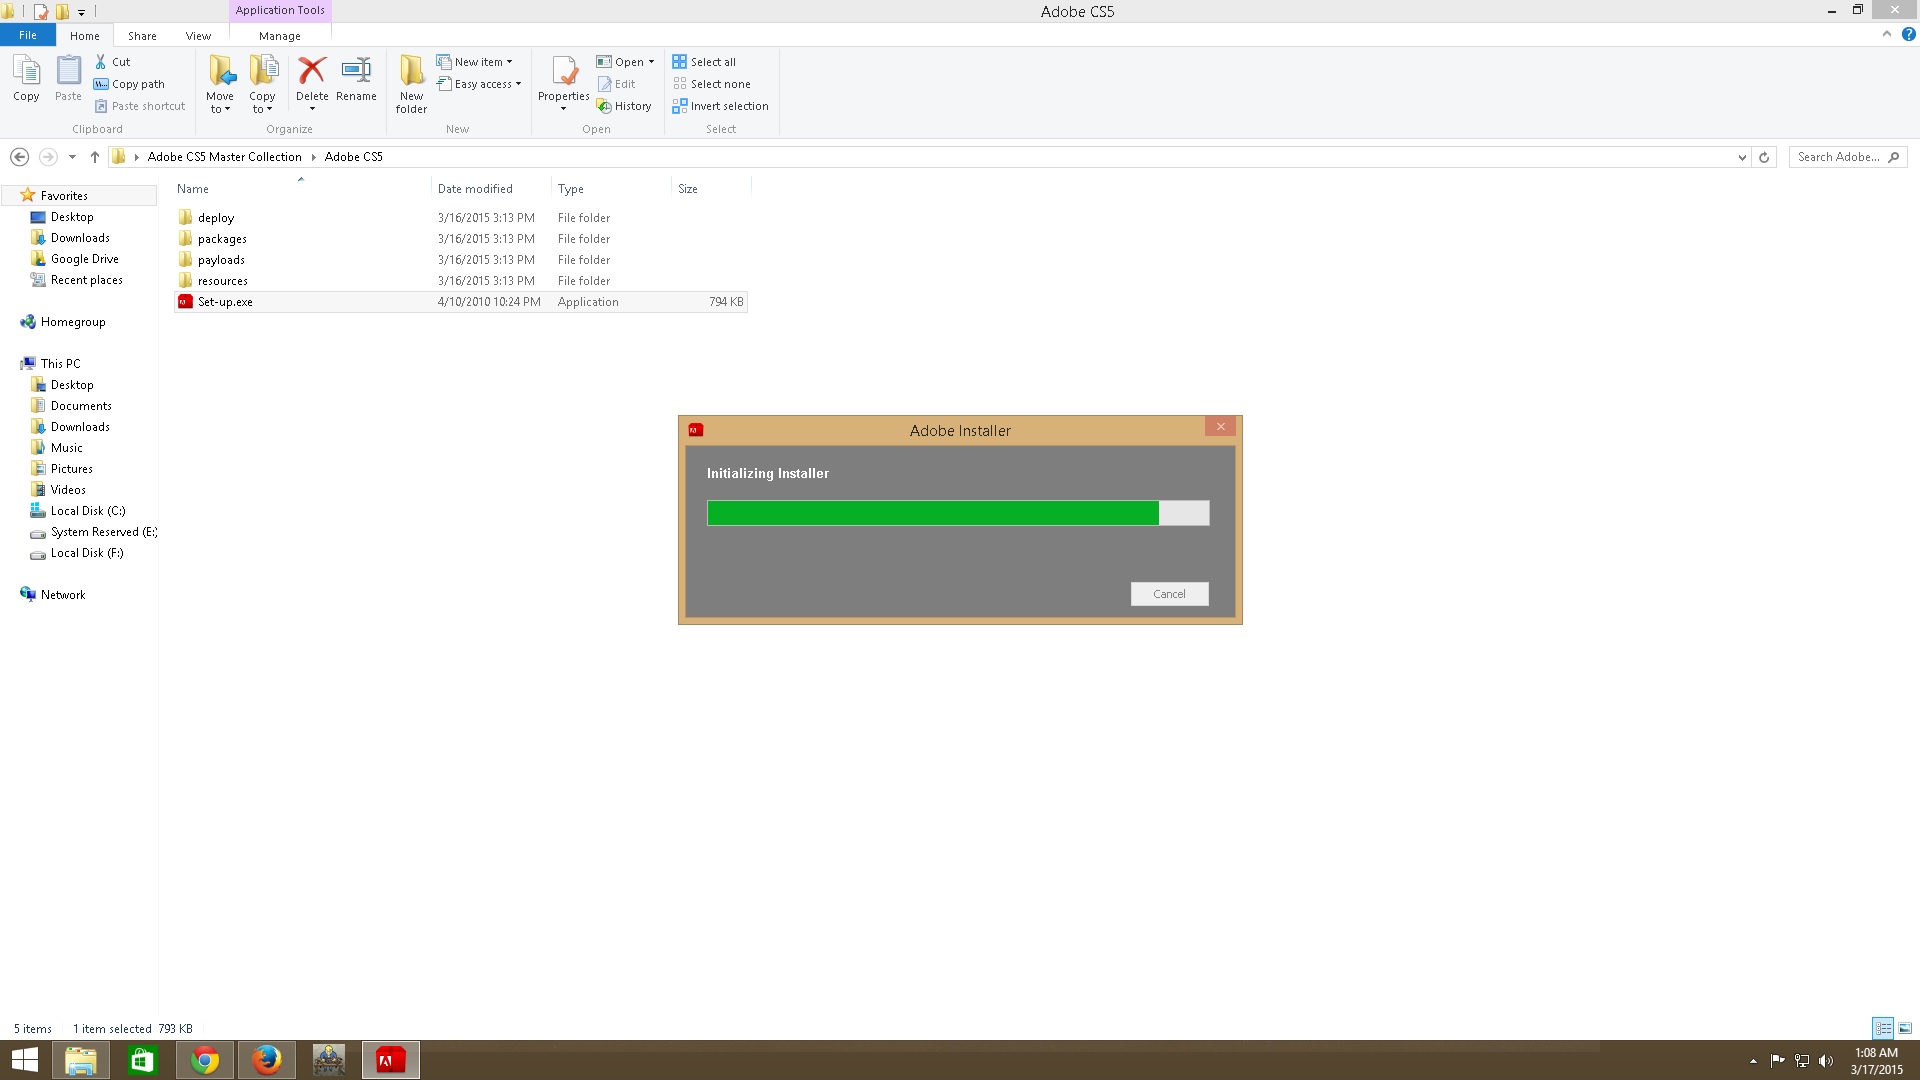Open Local Disk (F:) in sidebar

coord(87,553)
